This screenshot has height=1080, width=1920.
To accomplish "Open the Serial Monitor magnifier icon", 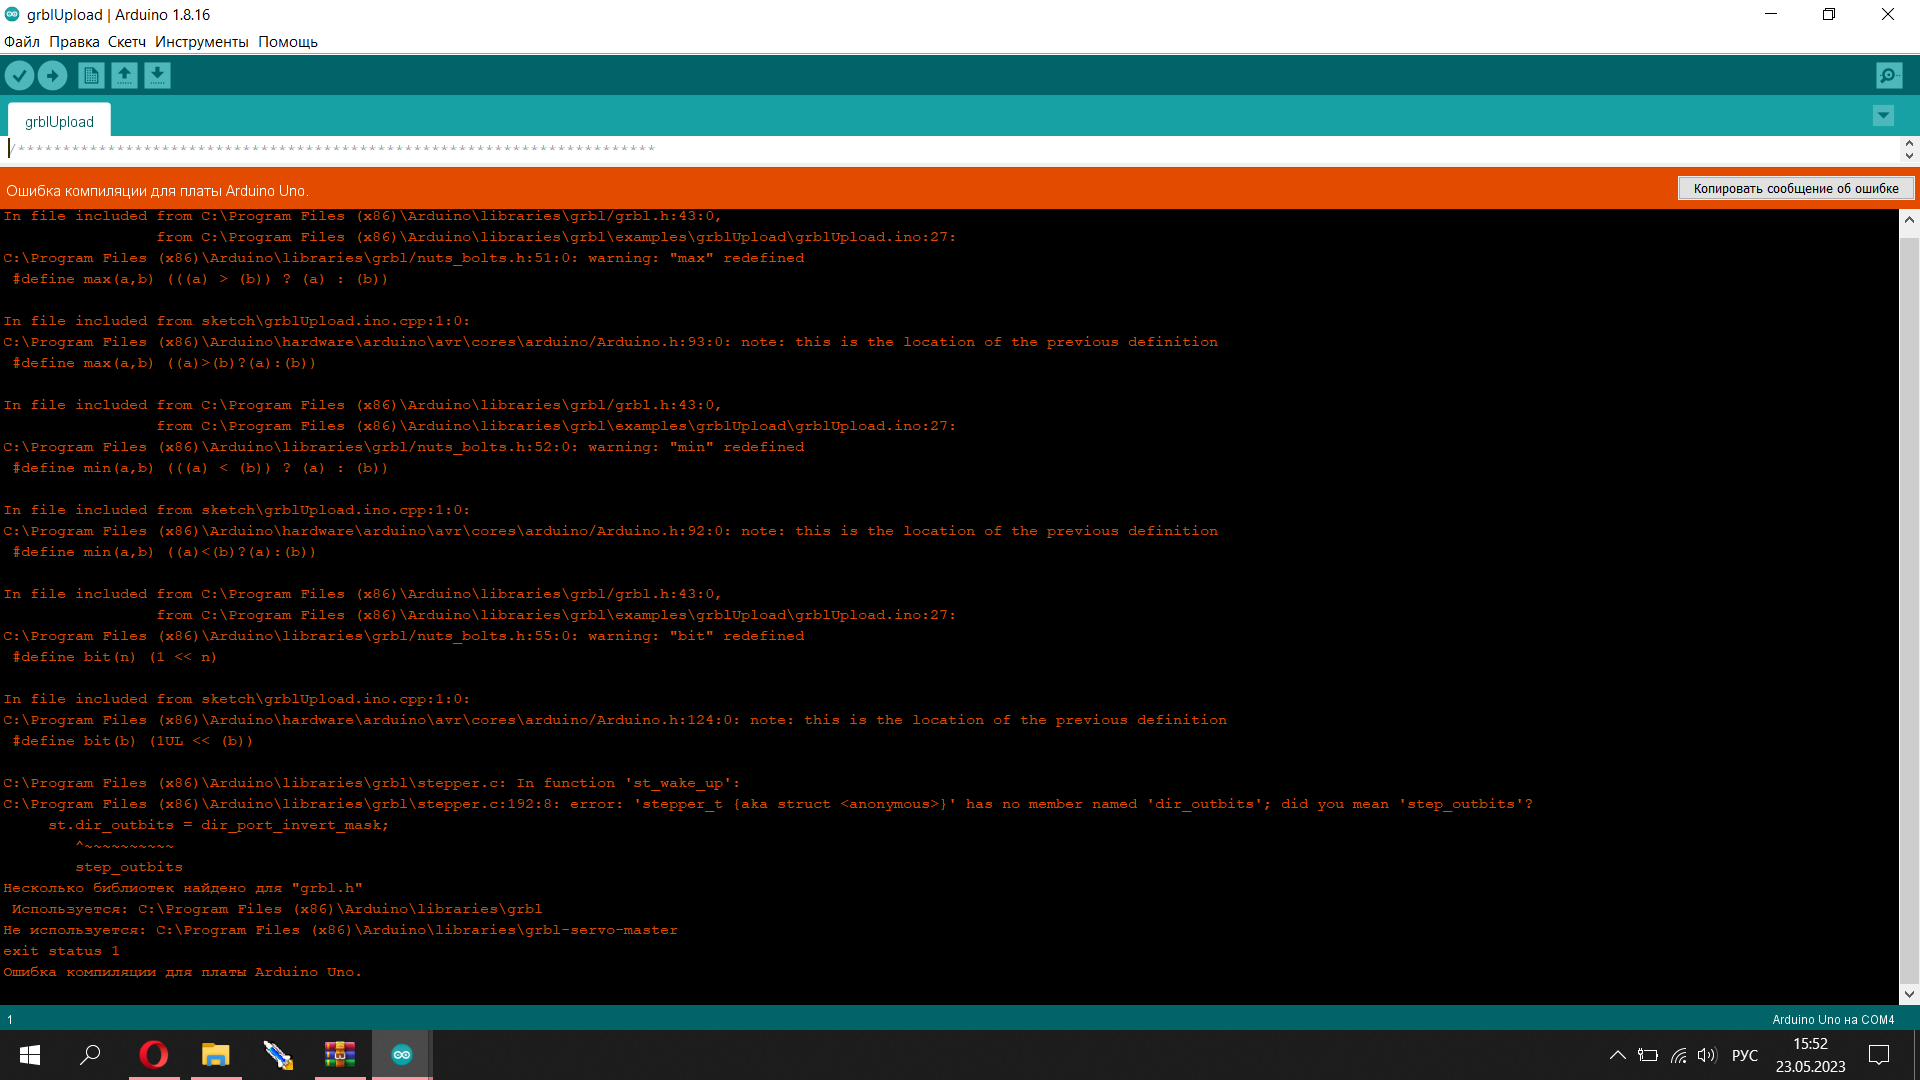I will 1889,75.
